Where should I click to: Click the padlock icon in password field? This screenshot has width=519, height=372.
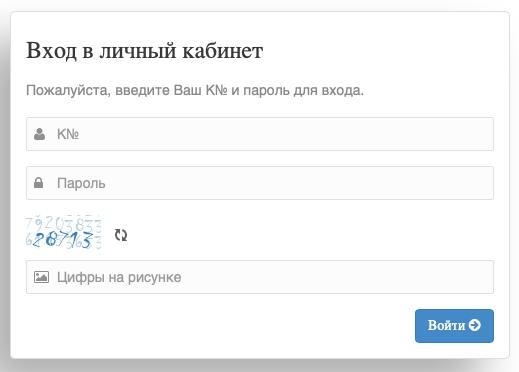pos(39,183)
